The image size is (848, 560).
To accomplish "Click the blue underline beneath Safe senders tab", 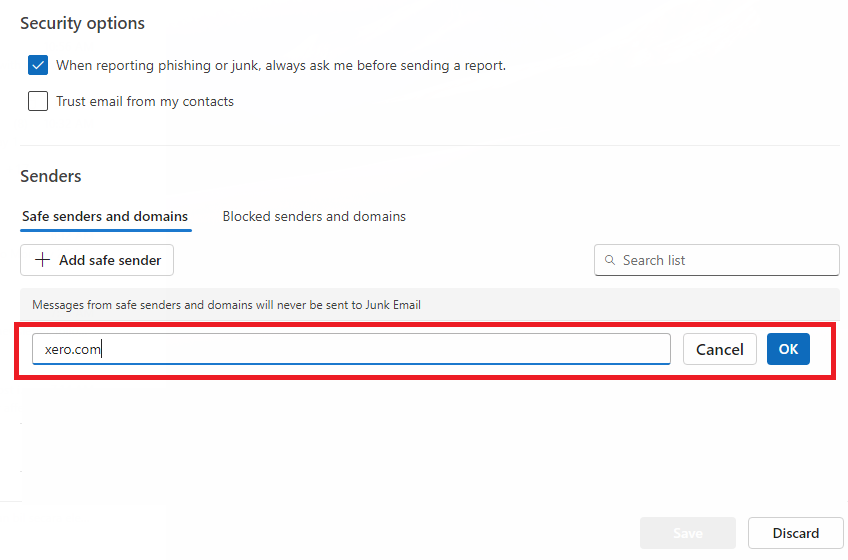I will pyautogui.click(x=106, y=230).
